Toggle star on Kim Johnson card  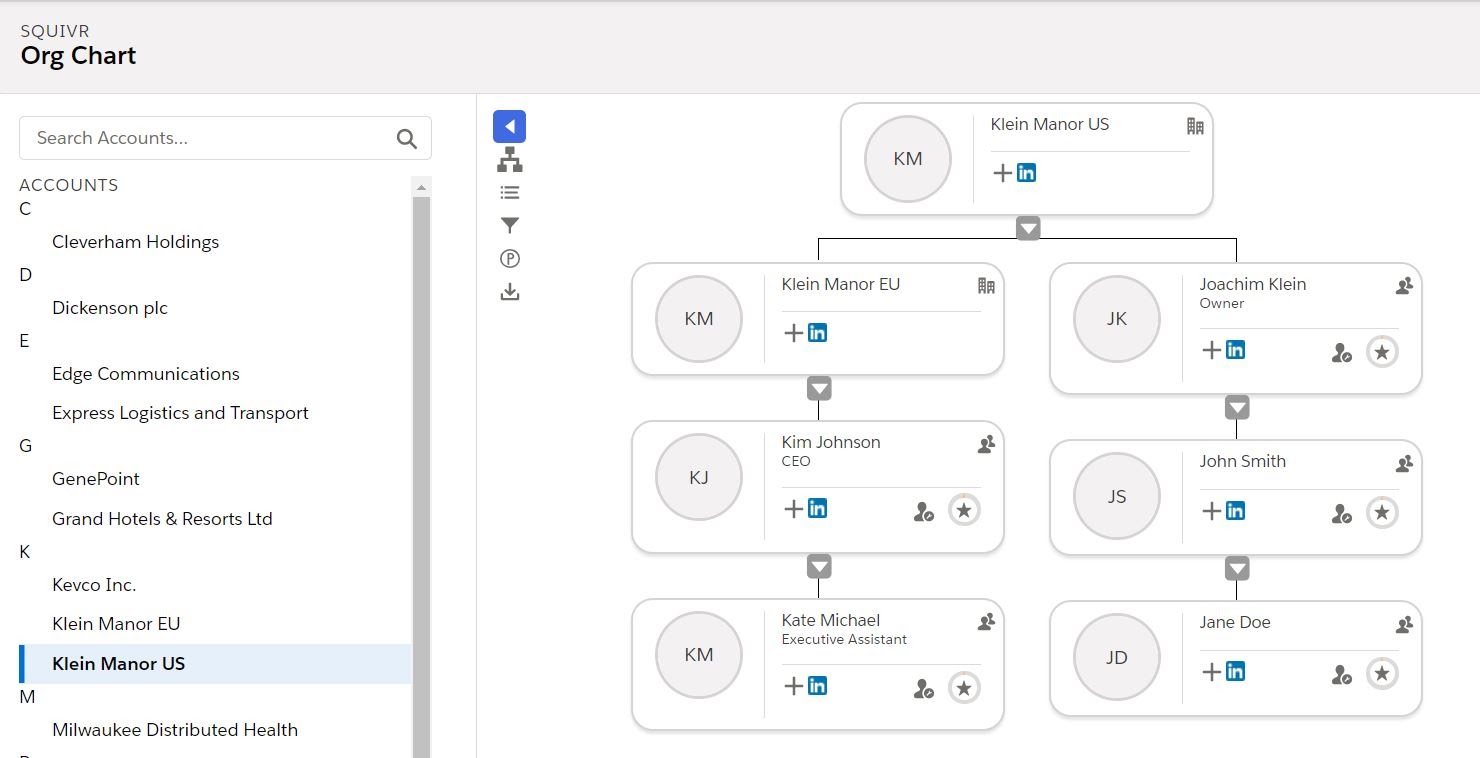[x=964, y=510]
